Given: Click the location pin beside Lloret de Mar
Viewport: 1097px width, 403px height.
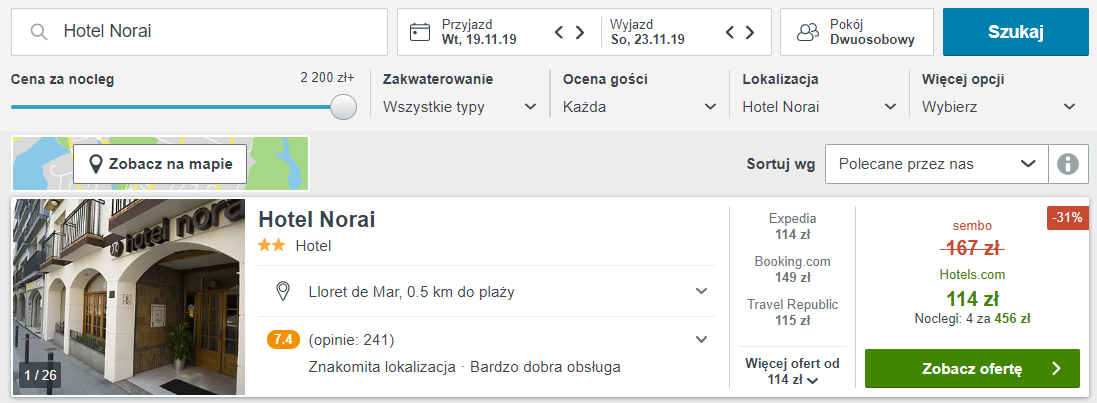Looking at the screenshot, I should pos(283,291).
